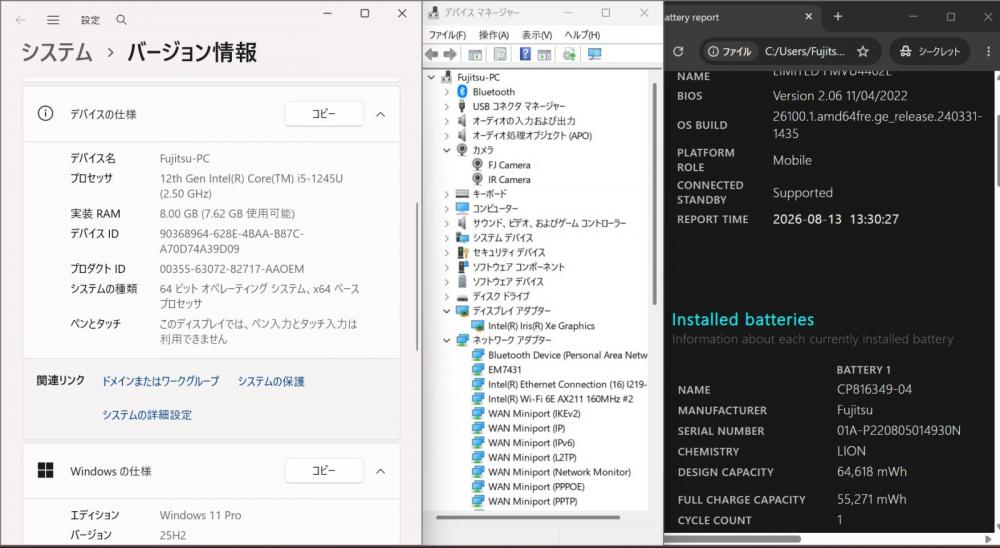Select the EM7431 network adapter
1000x548 pixels.
[x=504, y=369]
